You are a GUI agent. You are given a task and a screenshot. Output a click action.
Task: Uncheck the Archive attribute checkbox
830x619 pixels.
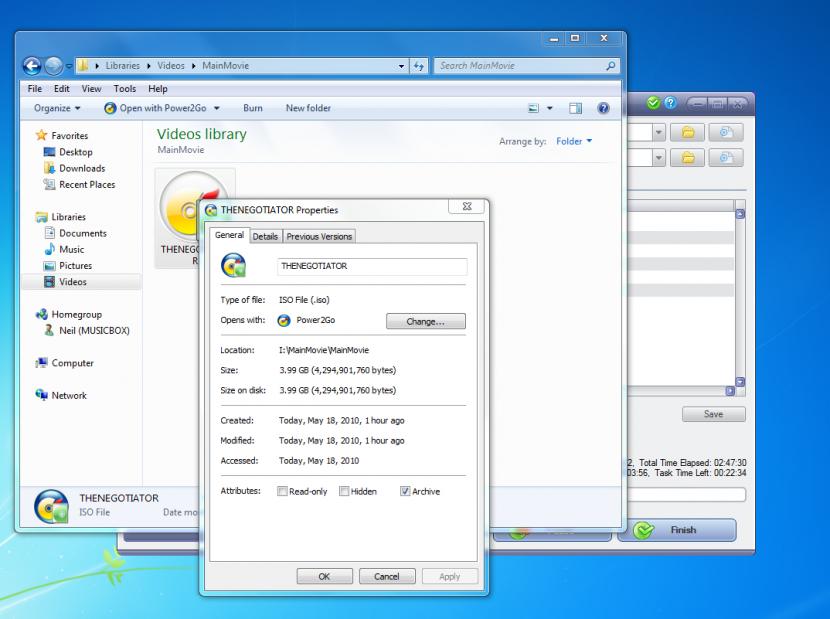405,491
